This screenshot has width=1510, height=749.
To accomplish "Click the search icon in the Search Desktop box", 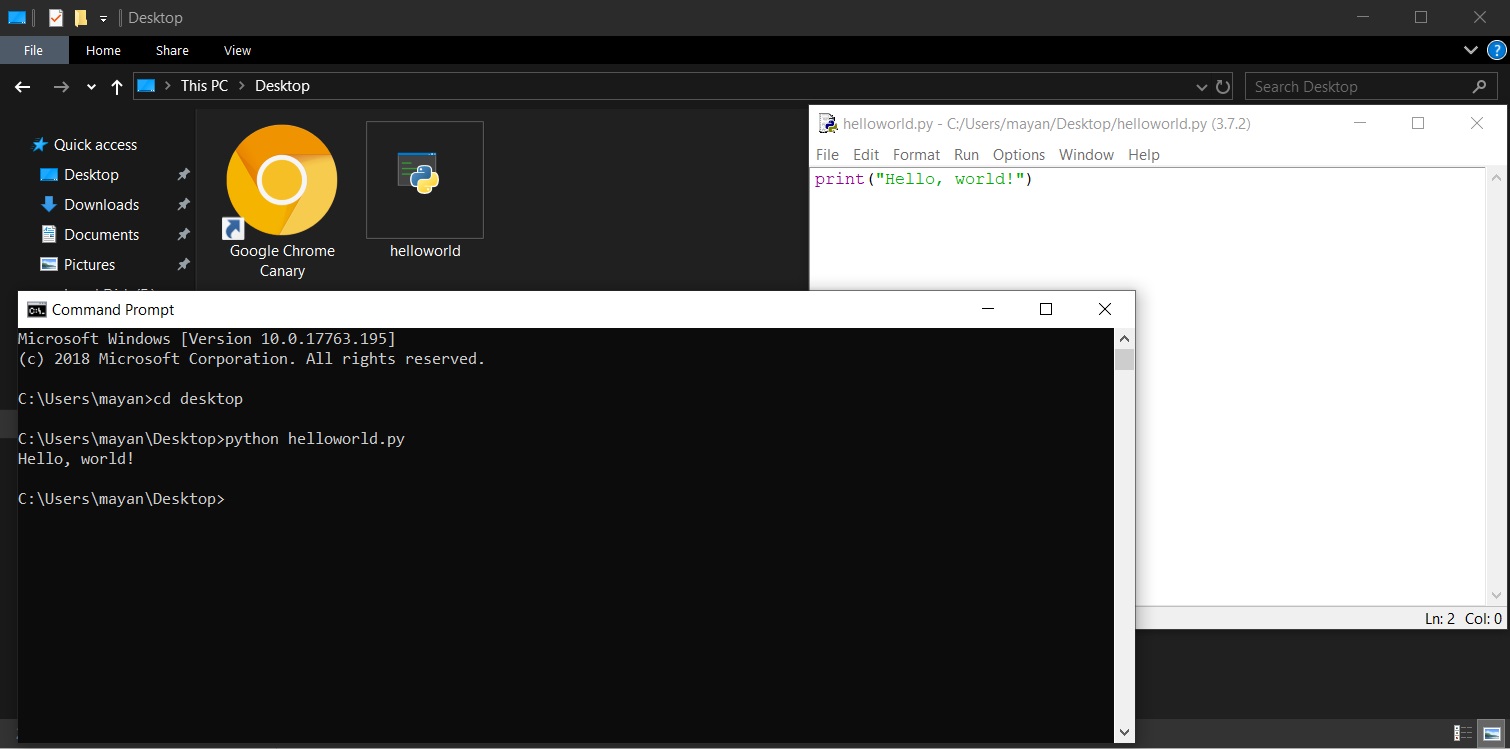I will (x=1479, y=86).
